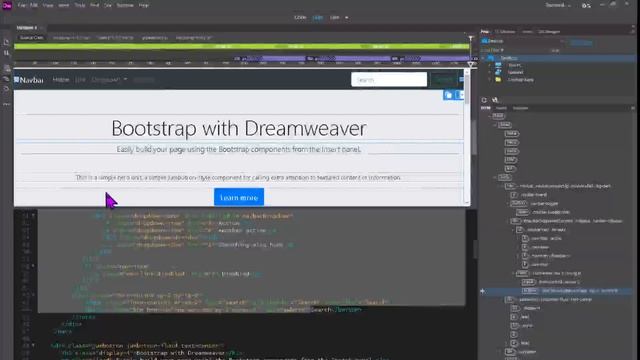Select the DOM panel tab
This screenshot has height=360, width=640.
tap(486, 108)
